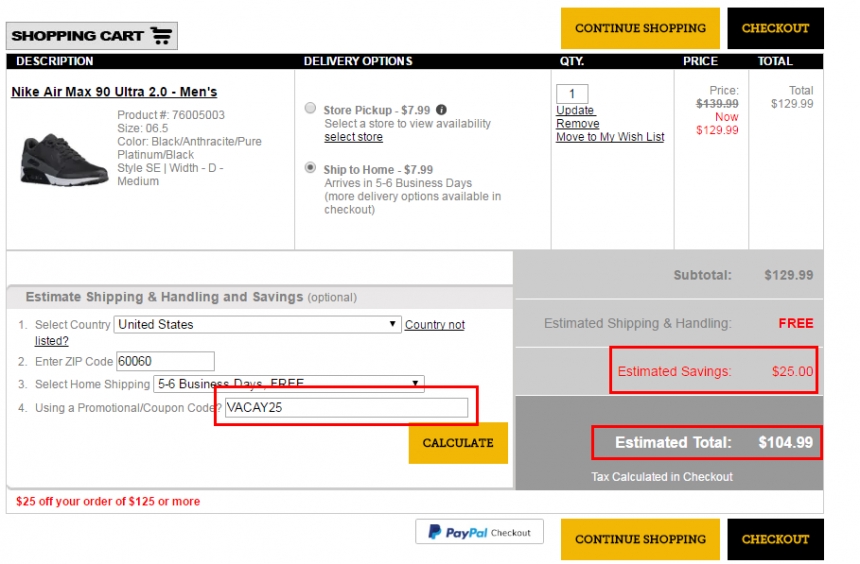Click the Nike shoe product thumbnail

tap(63, 159)
